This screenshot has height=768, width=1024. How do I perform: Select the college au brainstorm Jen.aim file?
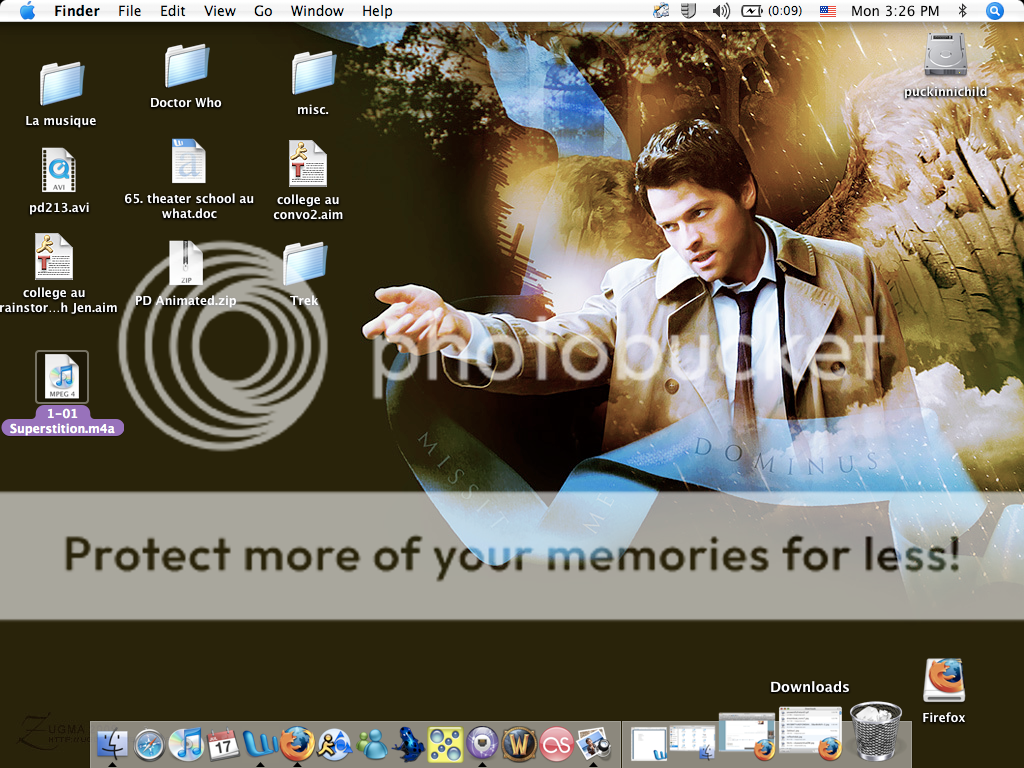coord(54,274)
